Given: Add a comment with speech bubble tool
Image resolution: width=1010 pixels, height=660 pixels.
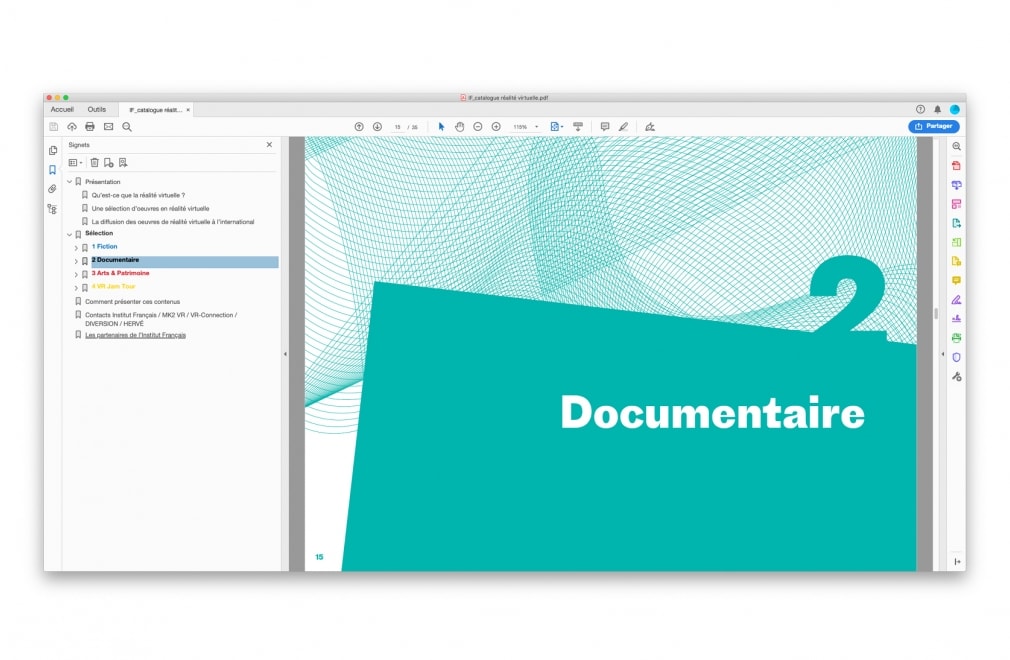Looking at the screenshot, I should coord(604,127).
